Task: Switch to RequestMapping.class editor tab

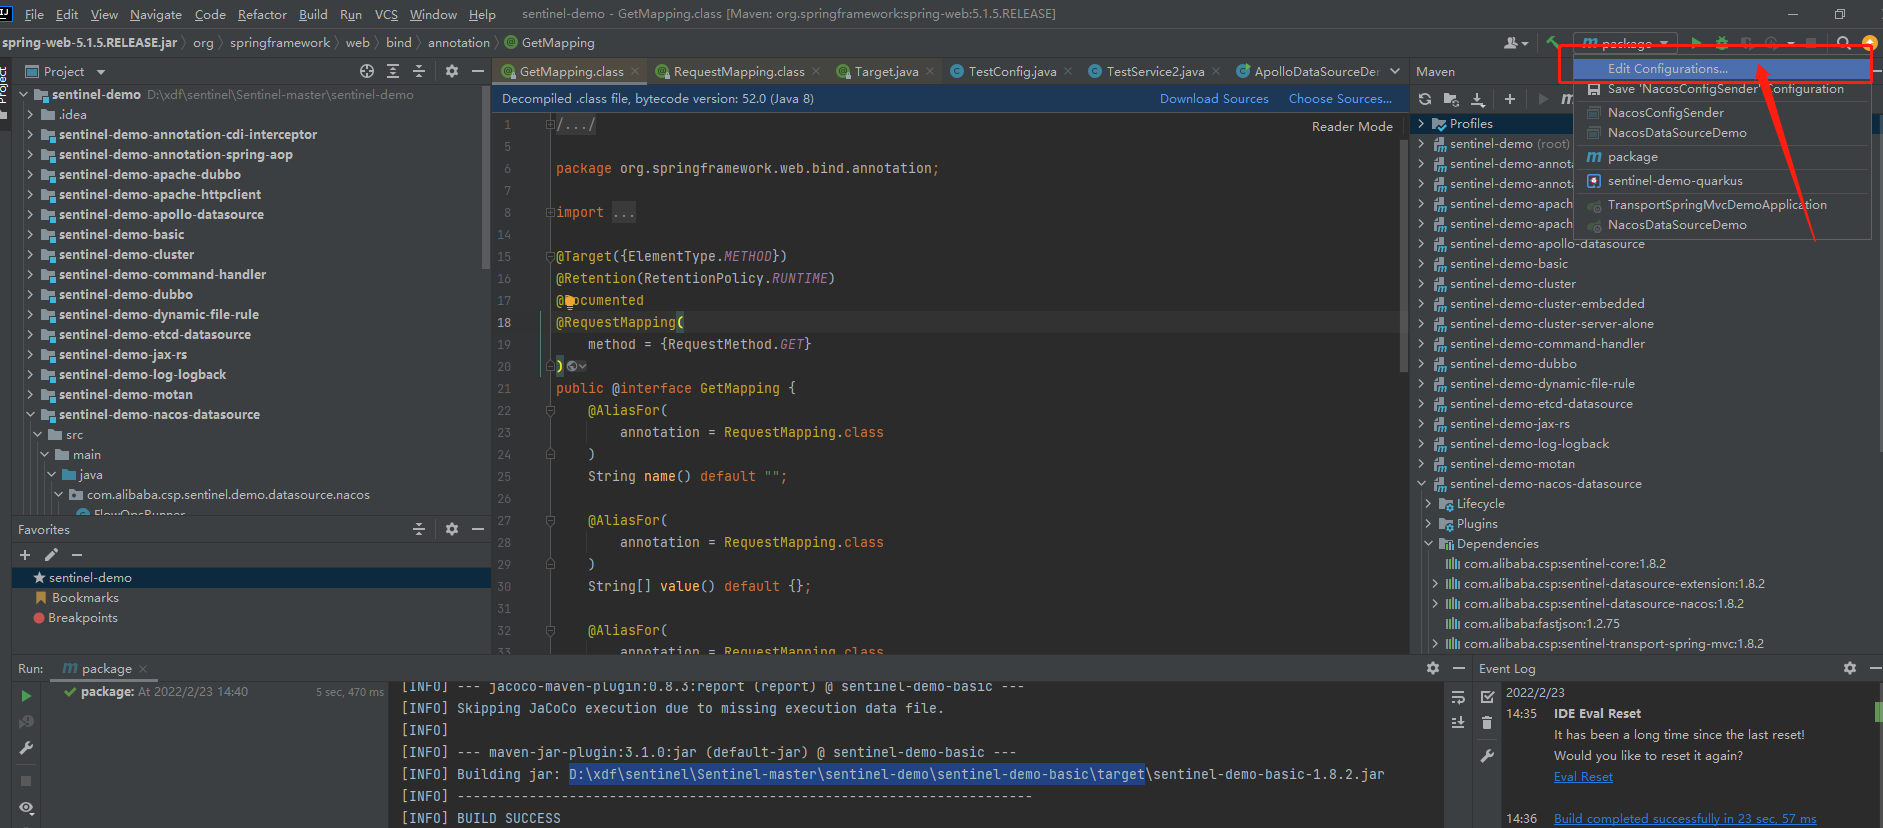Action: (x=738, y=71)
